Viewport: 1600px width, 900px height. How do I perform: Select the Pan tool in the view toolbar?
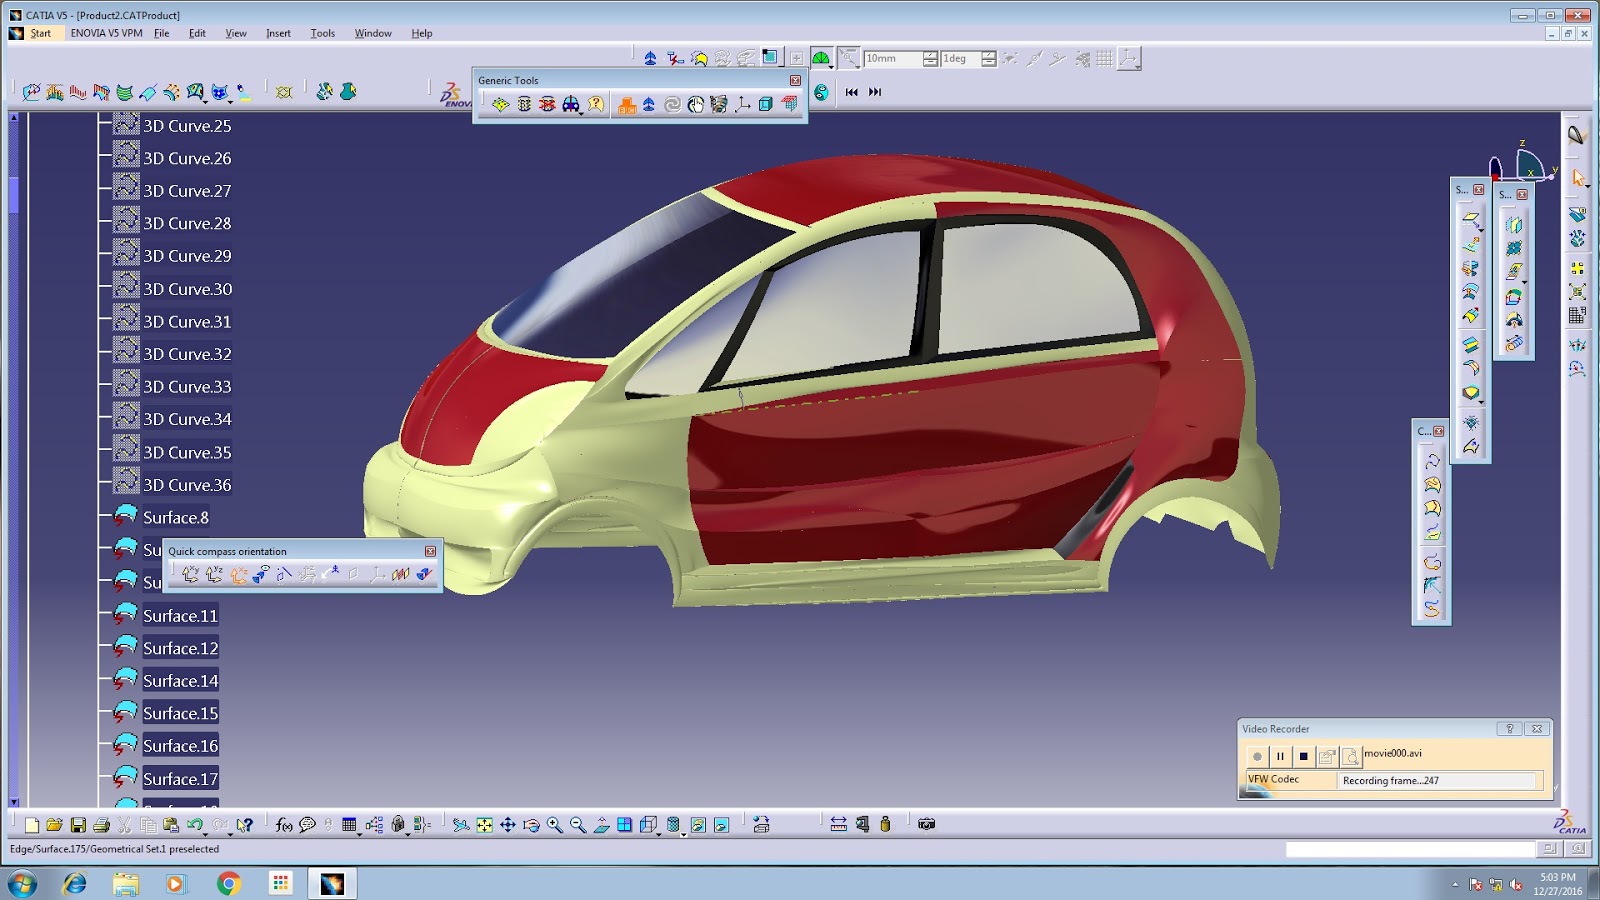[508, 824]
